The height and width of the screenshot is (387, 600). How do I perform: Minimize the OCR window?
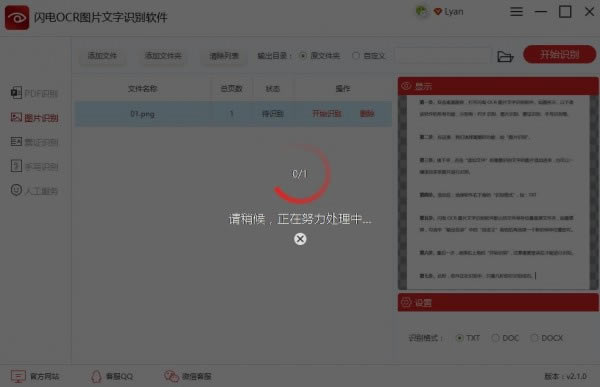point(540,12)
